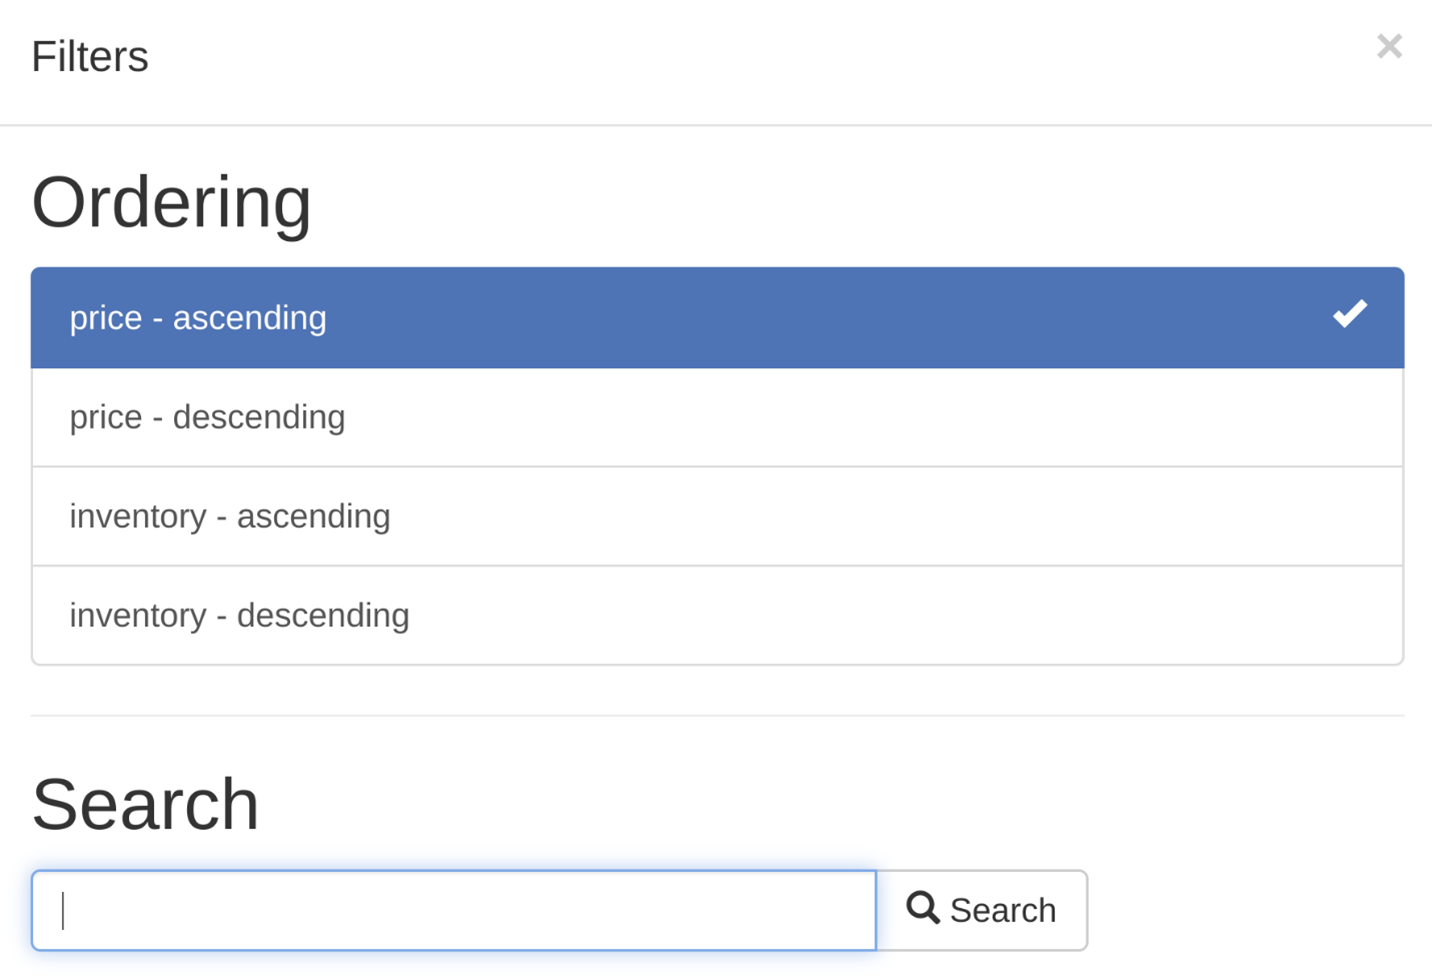Click the last row in the ordering list
The width and height of the screenshot is (1432, 979).
(716, 615)
